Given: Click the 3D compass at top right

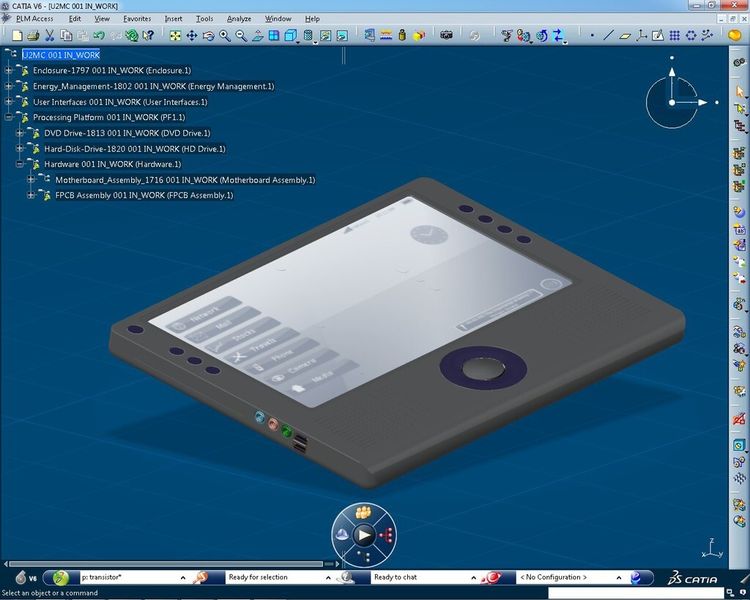Looking at the screenshot, I should point(673,102).
